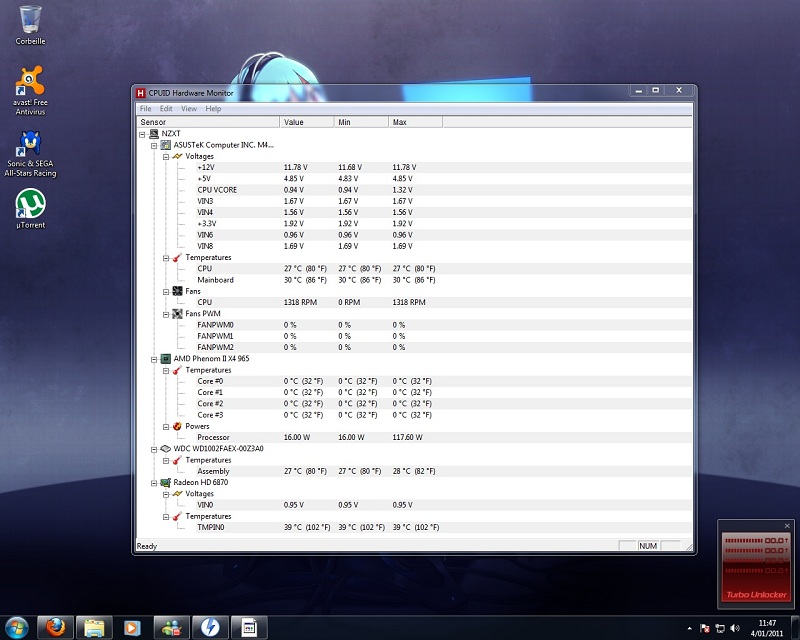Click the Turbo Unlocker desktop gadget
Viewport: 800px width, 640px height.
(755, 565)
